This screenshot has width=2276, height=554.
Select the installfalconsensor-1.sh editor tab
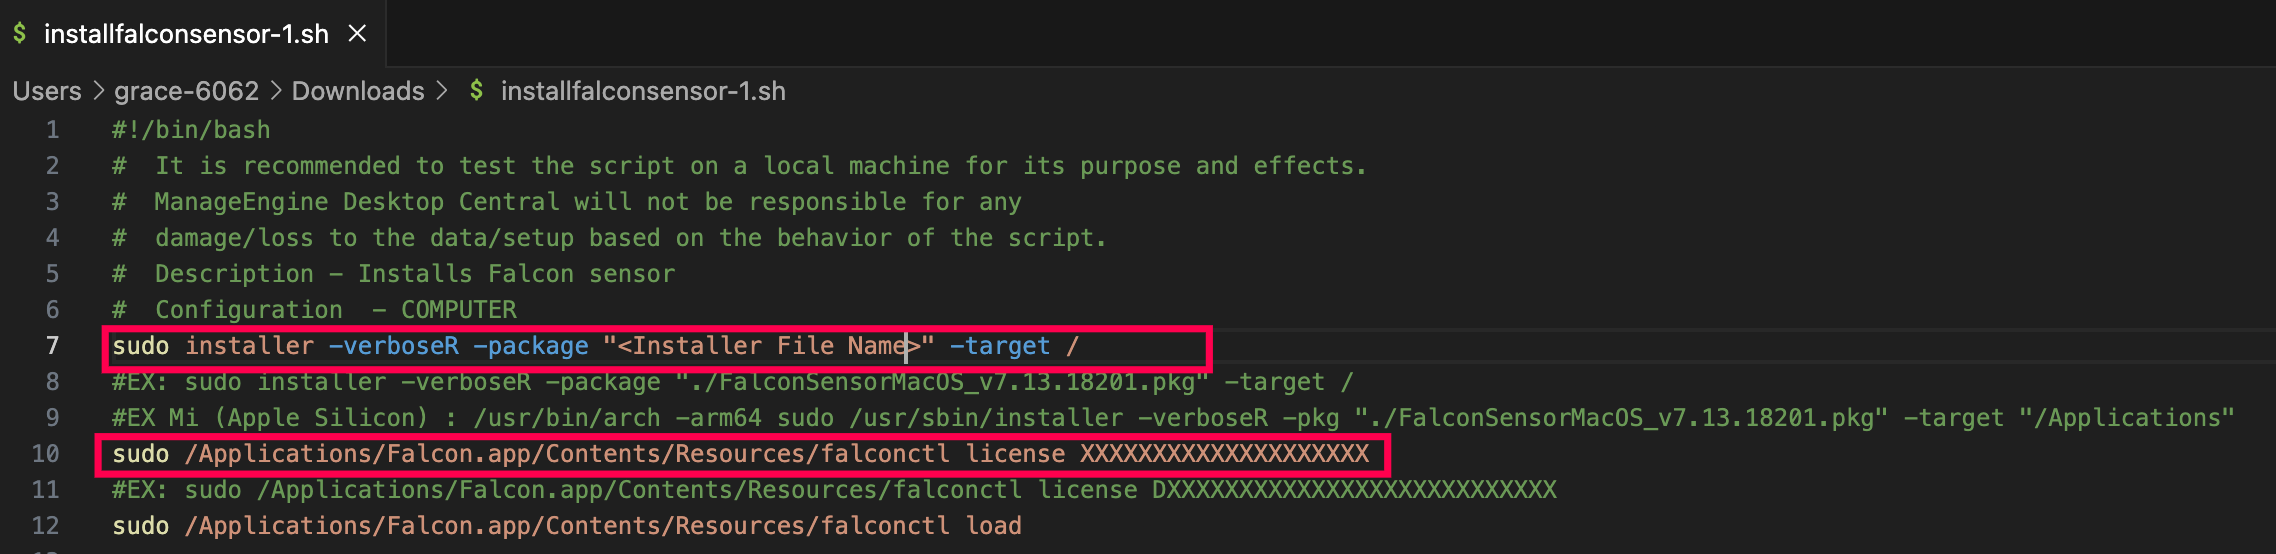pos(186,34)
